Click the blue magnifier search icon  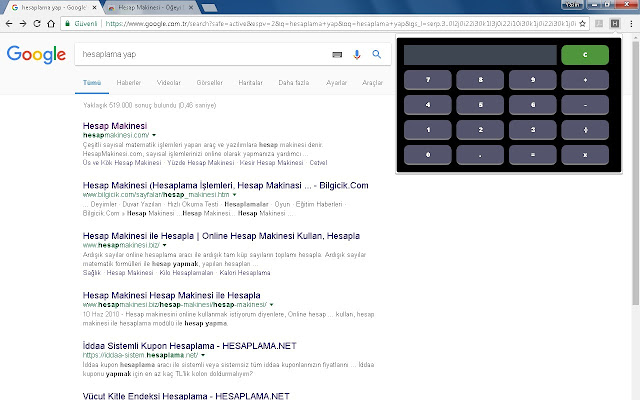(x=376, y=54)
